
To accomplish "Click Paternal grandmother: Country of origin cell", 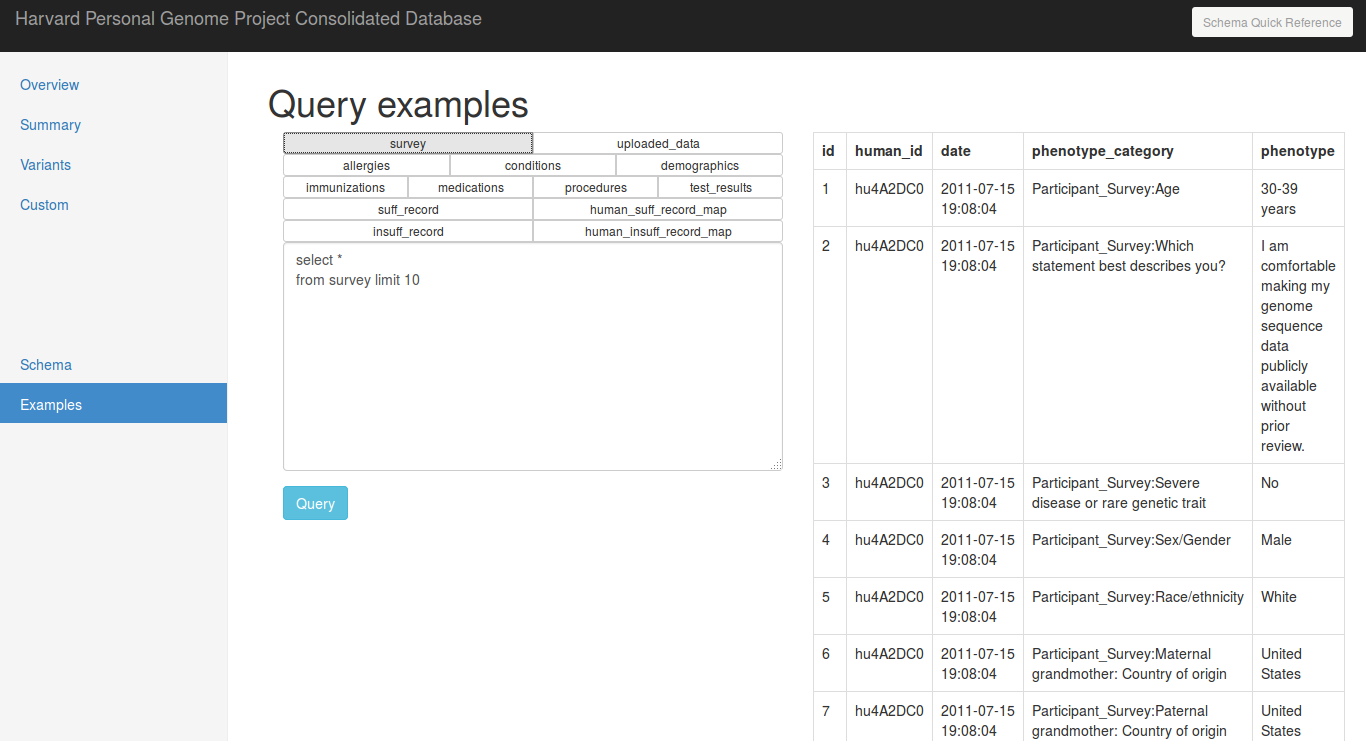I will click(1138, 716).
